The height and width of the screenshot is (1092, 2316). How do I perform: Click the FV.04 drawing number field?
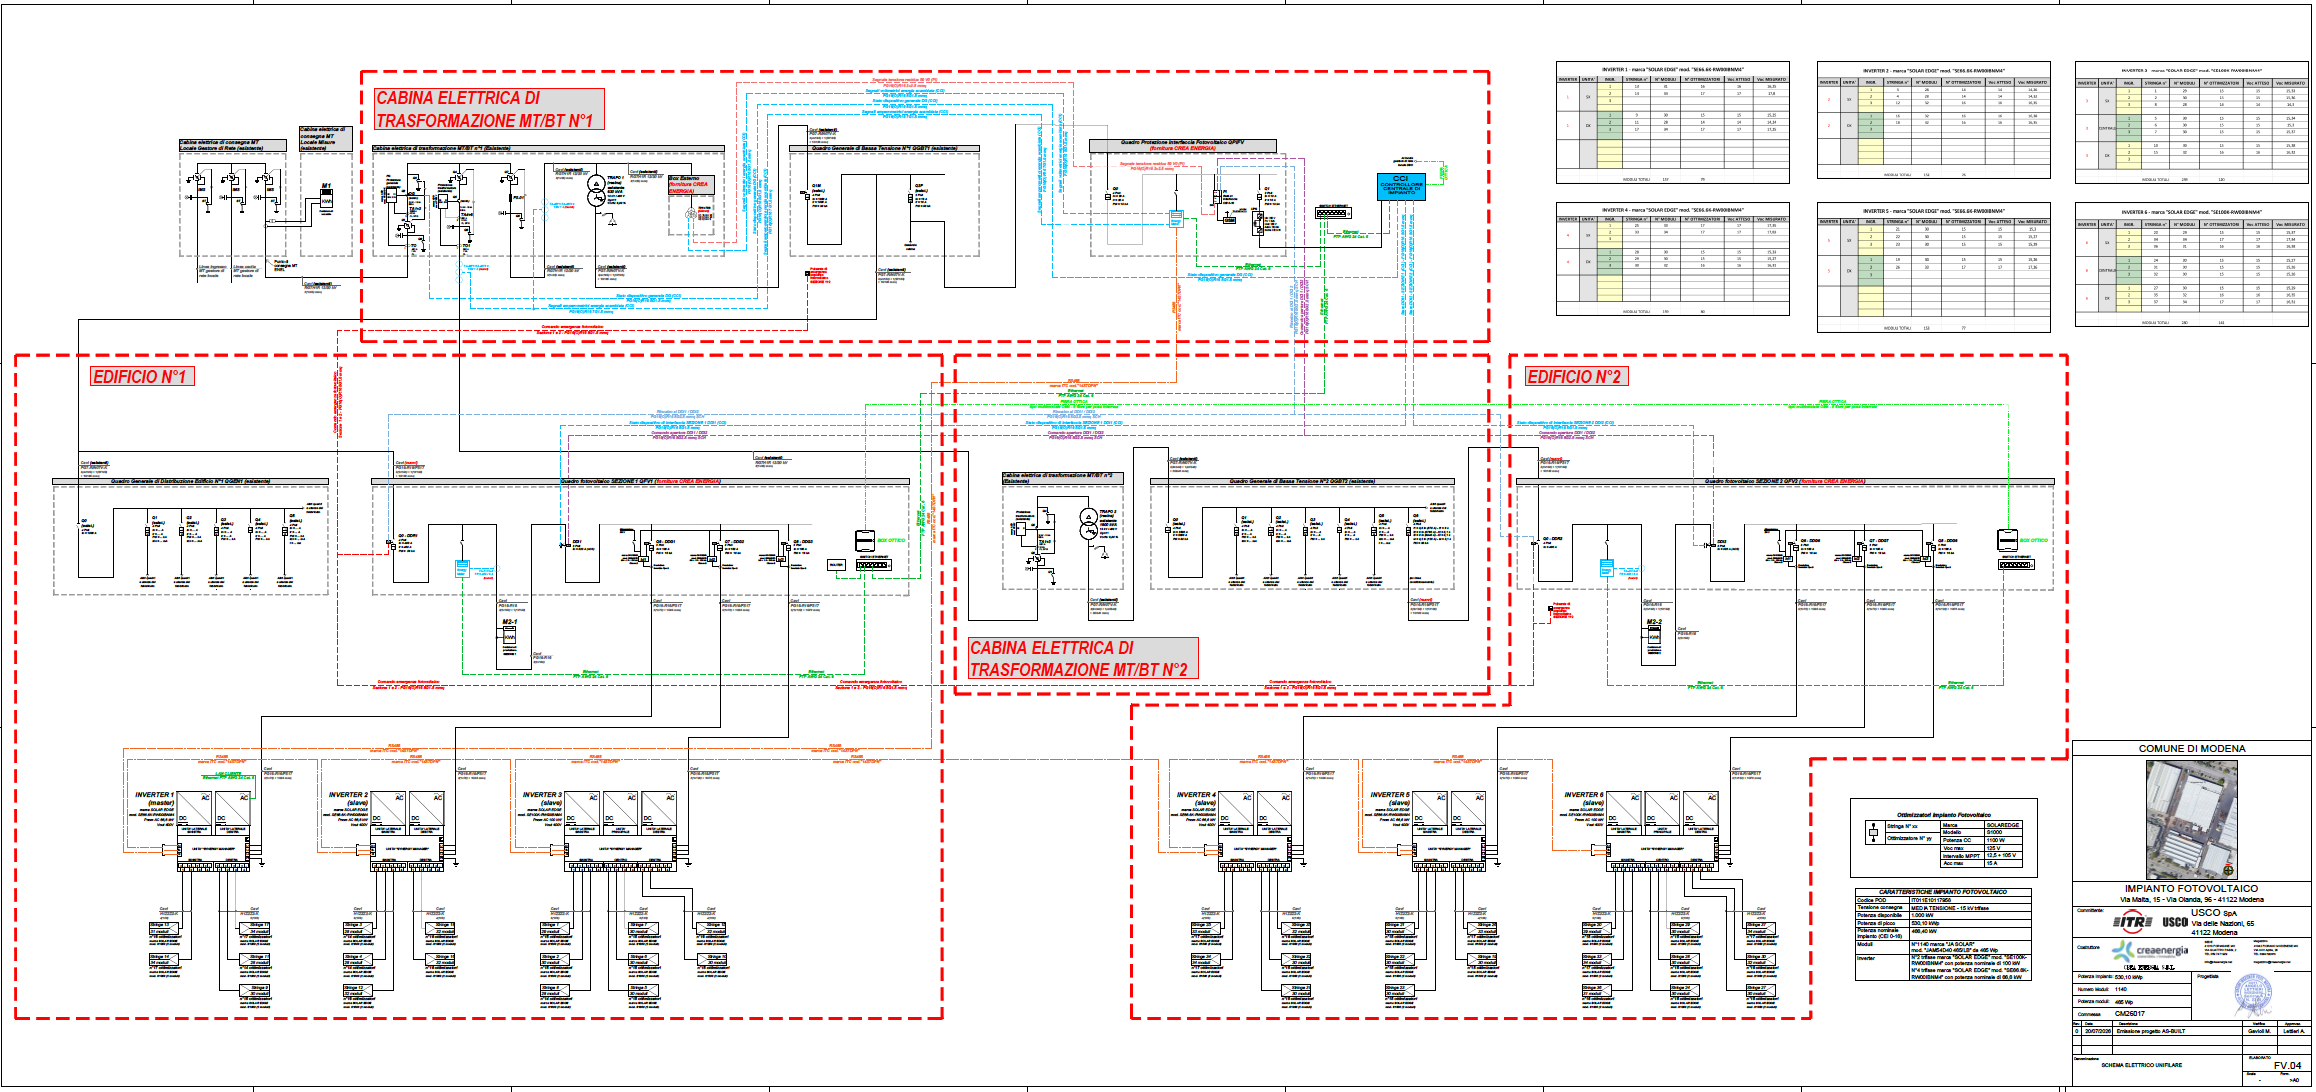click(2287, 1065)
